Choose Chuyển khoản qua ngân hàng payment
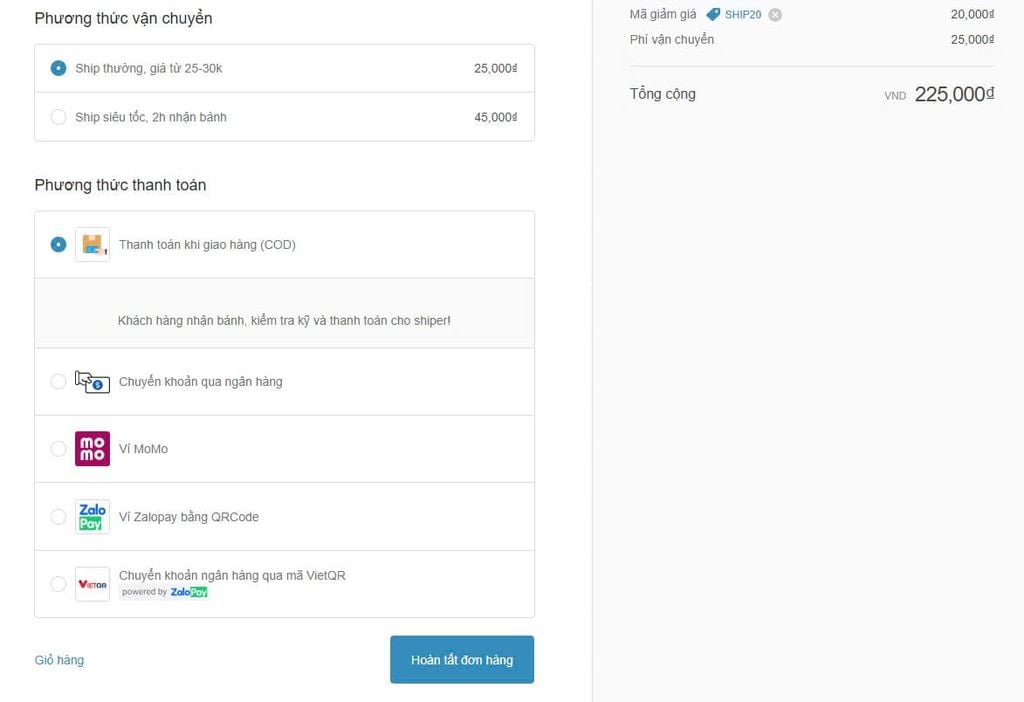This screenshot has width=1024, height=702. pos(58,381)
